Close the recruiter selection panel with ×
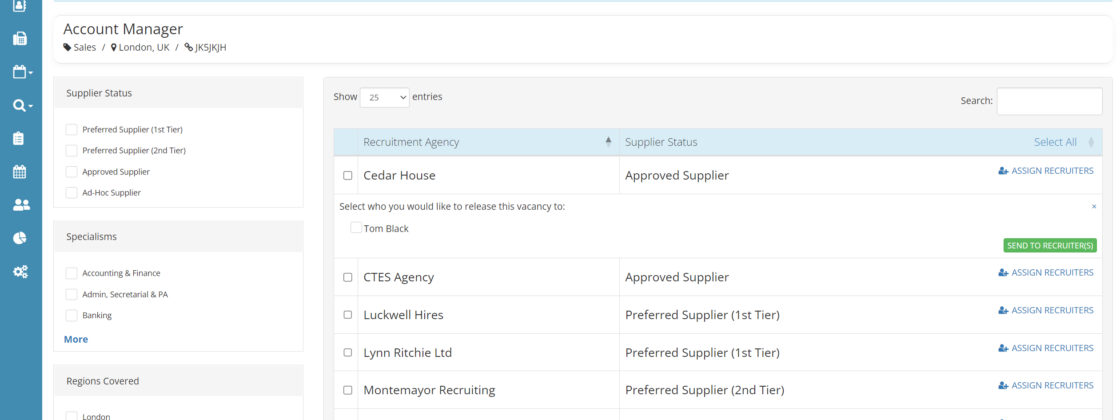This screenshot has height=420, width=1120. click(1094, 206)
